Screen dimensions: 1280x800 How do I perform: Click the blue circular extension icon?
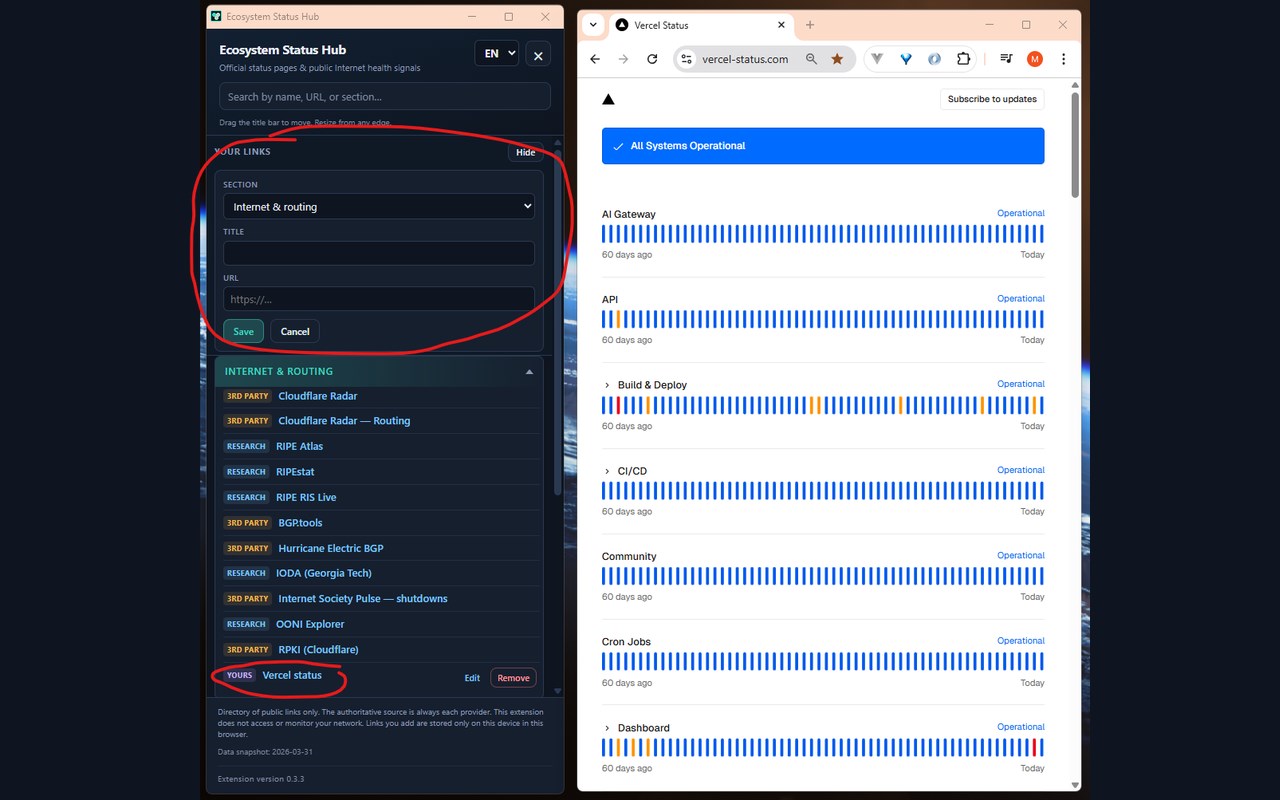pos(934,59)
